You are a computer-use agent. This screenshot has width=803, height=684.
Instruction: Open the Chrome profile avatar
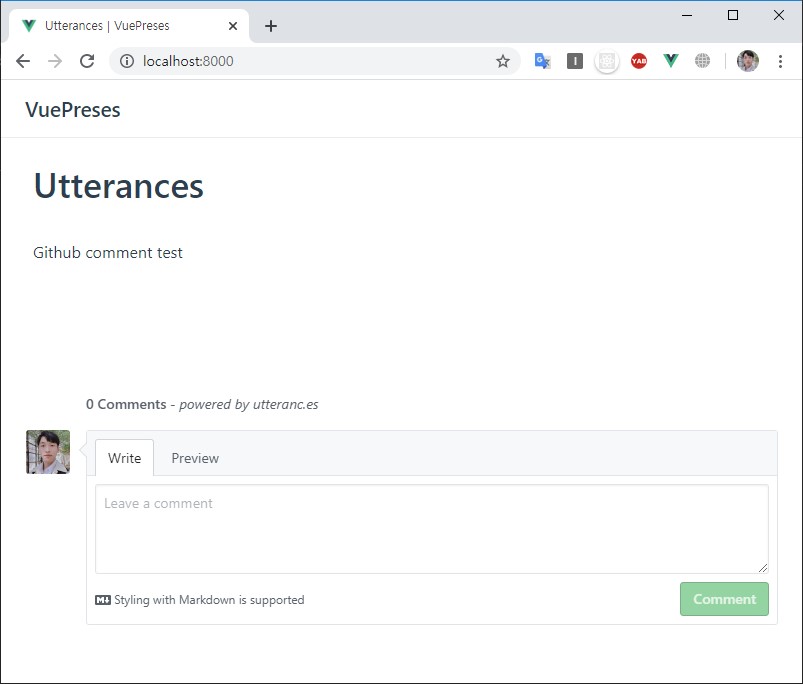tap(748, 61)
